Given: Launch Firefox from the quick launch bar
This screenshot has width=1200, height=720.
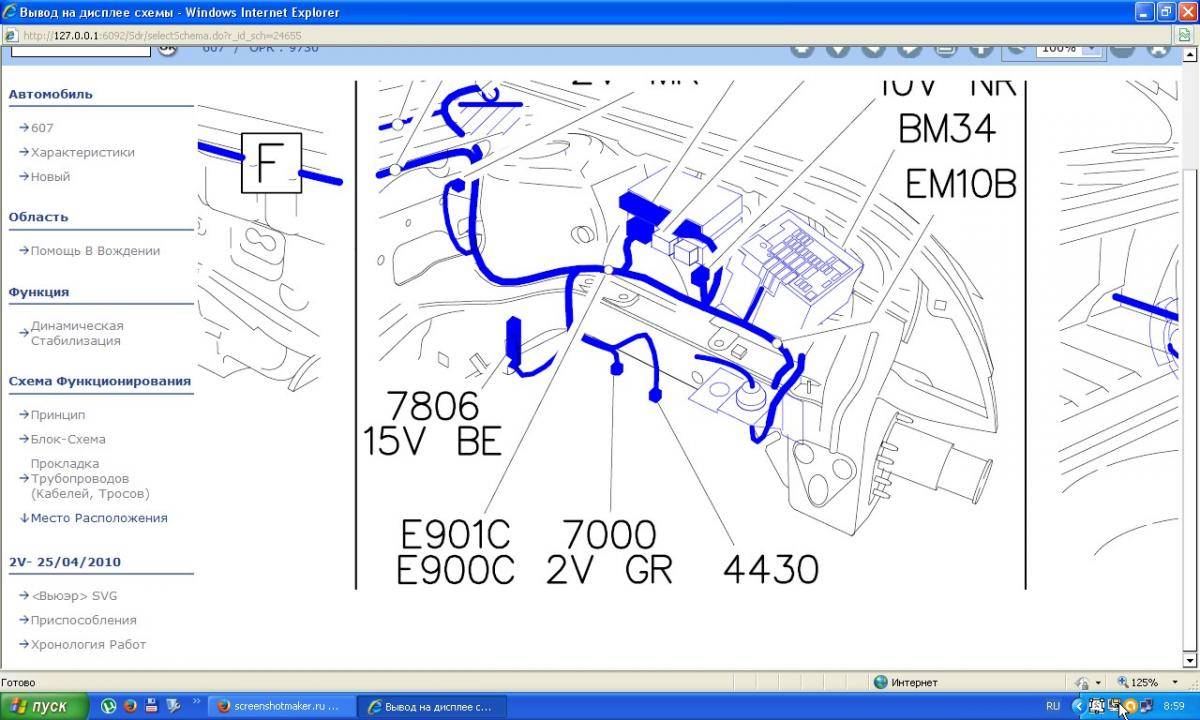Looking at the screenshot, I should [130, 706].
